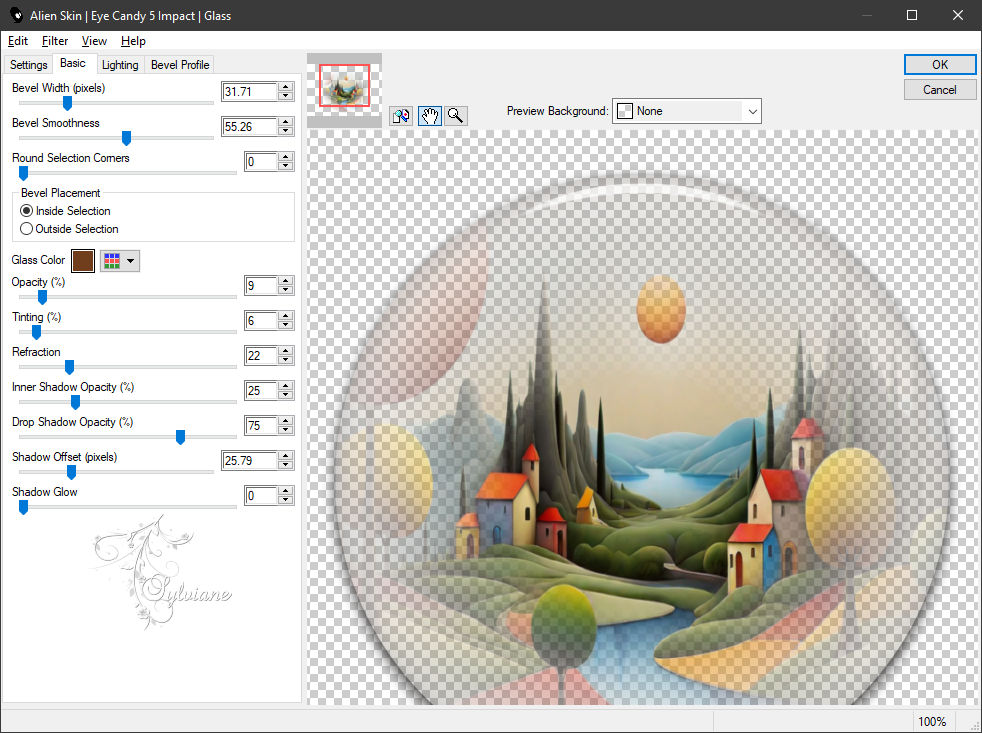Click the Refraction value field
Viewport: 982px width, 733px height.
tap(261, 356)
